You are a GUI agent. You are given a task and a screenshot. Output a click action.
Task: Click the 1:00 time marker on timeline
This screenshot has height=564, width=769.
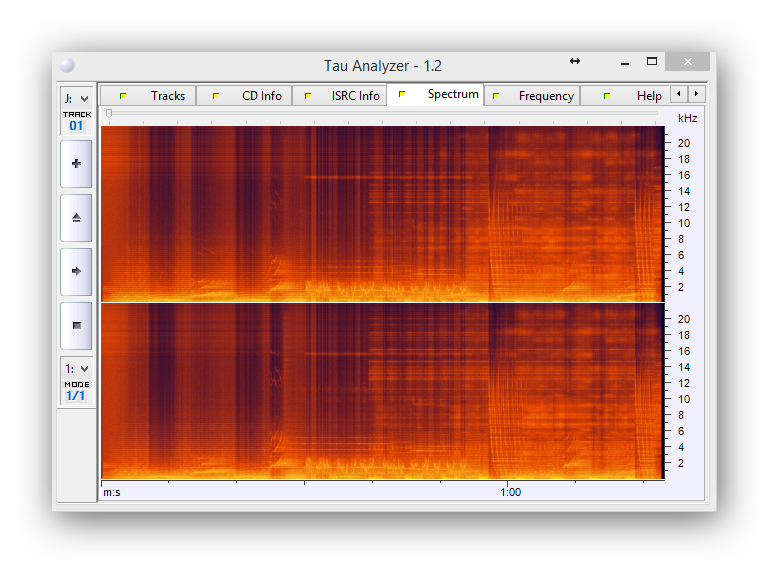tap(510, 492)
